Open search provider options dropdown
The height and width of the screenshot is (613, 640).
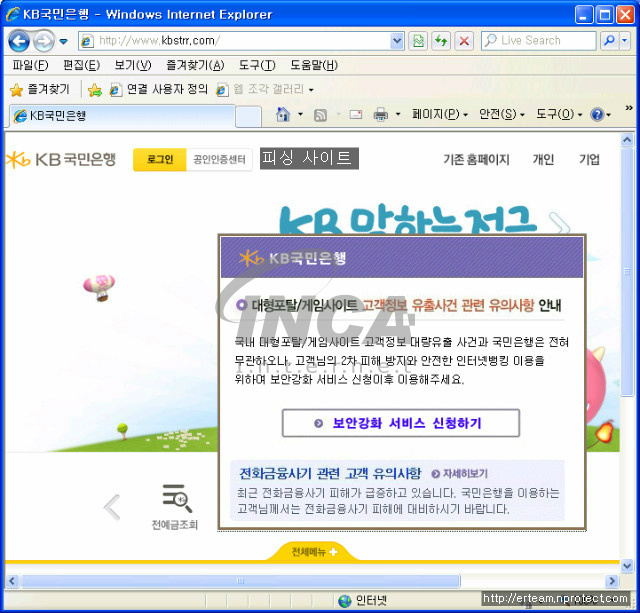[x=624, y=41]
